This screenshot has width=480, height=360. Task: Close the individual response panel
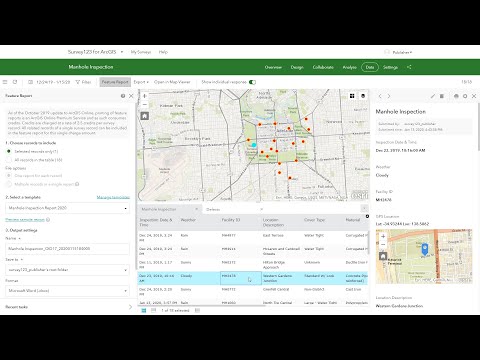(474, 96)
